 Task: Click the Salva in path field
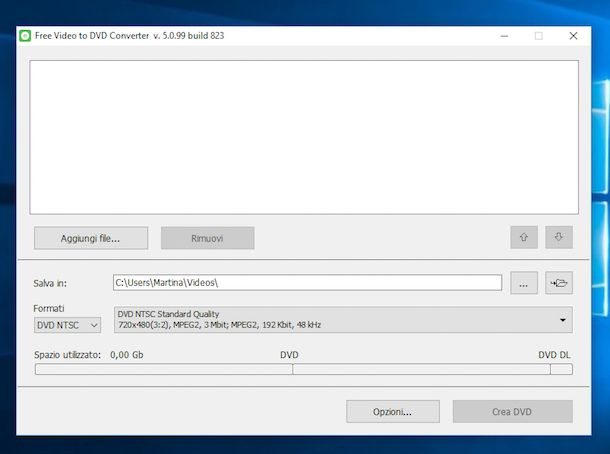click(x=307, y=283)
